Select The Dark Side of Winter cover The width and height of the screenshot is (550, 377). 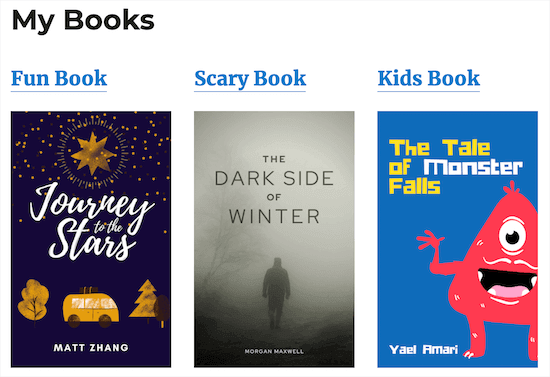[x=274, y=239]
